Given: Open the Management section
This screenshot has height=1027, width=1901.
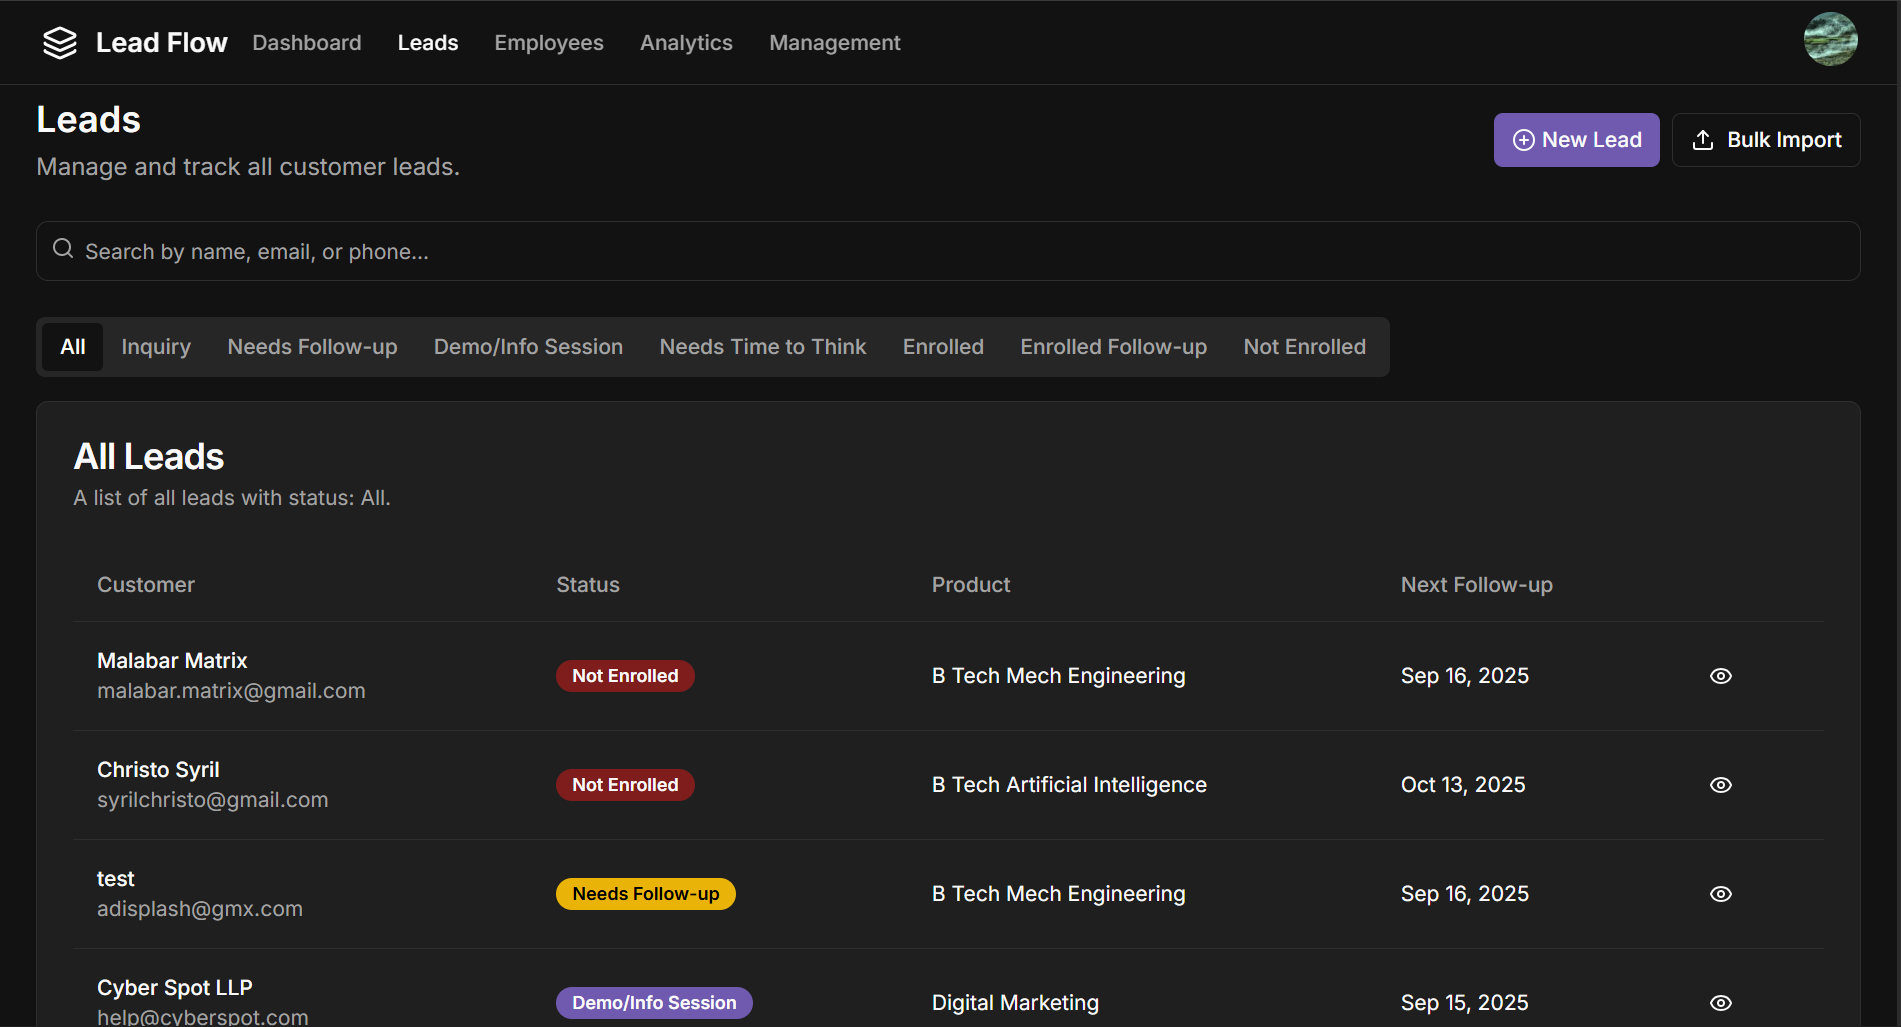Looking at the screenshot, I should (x=834, y=43).
